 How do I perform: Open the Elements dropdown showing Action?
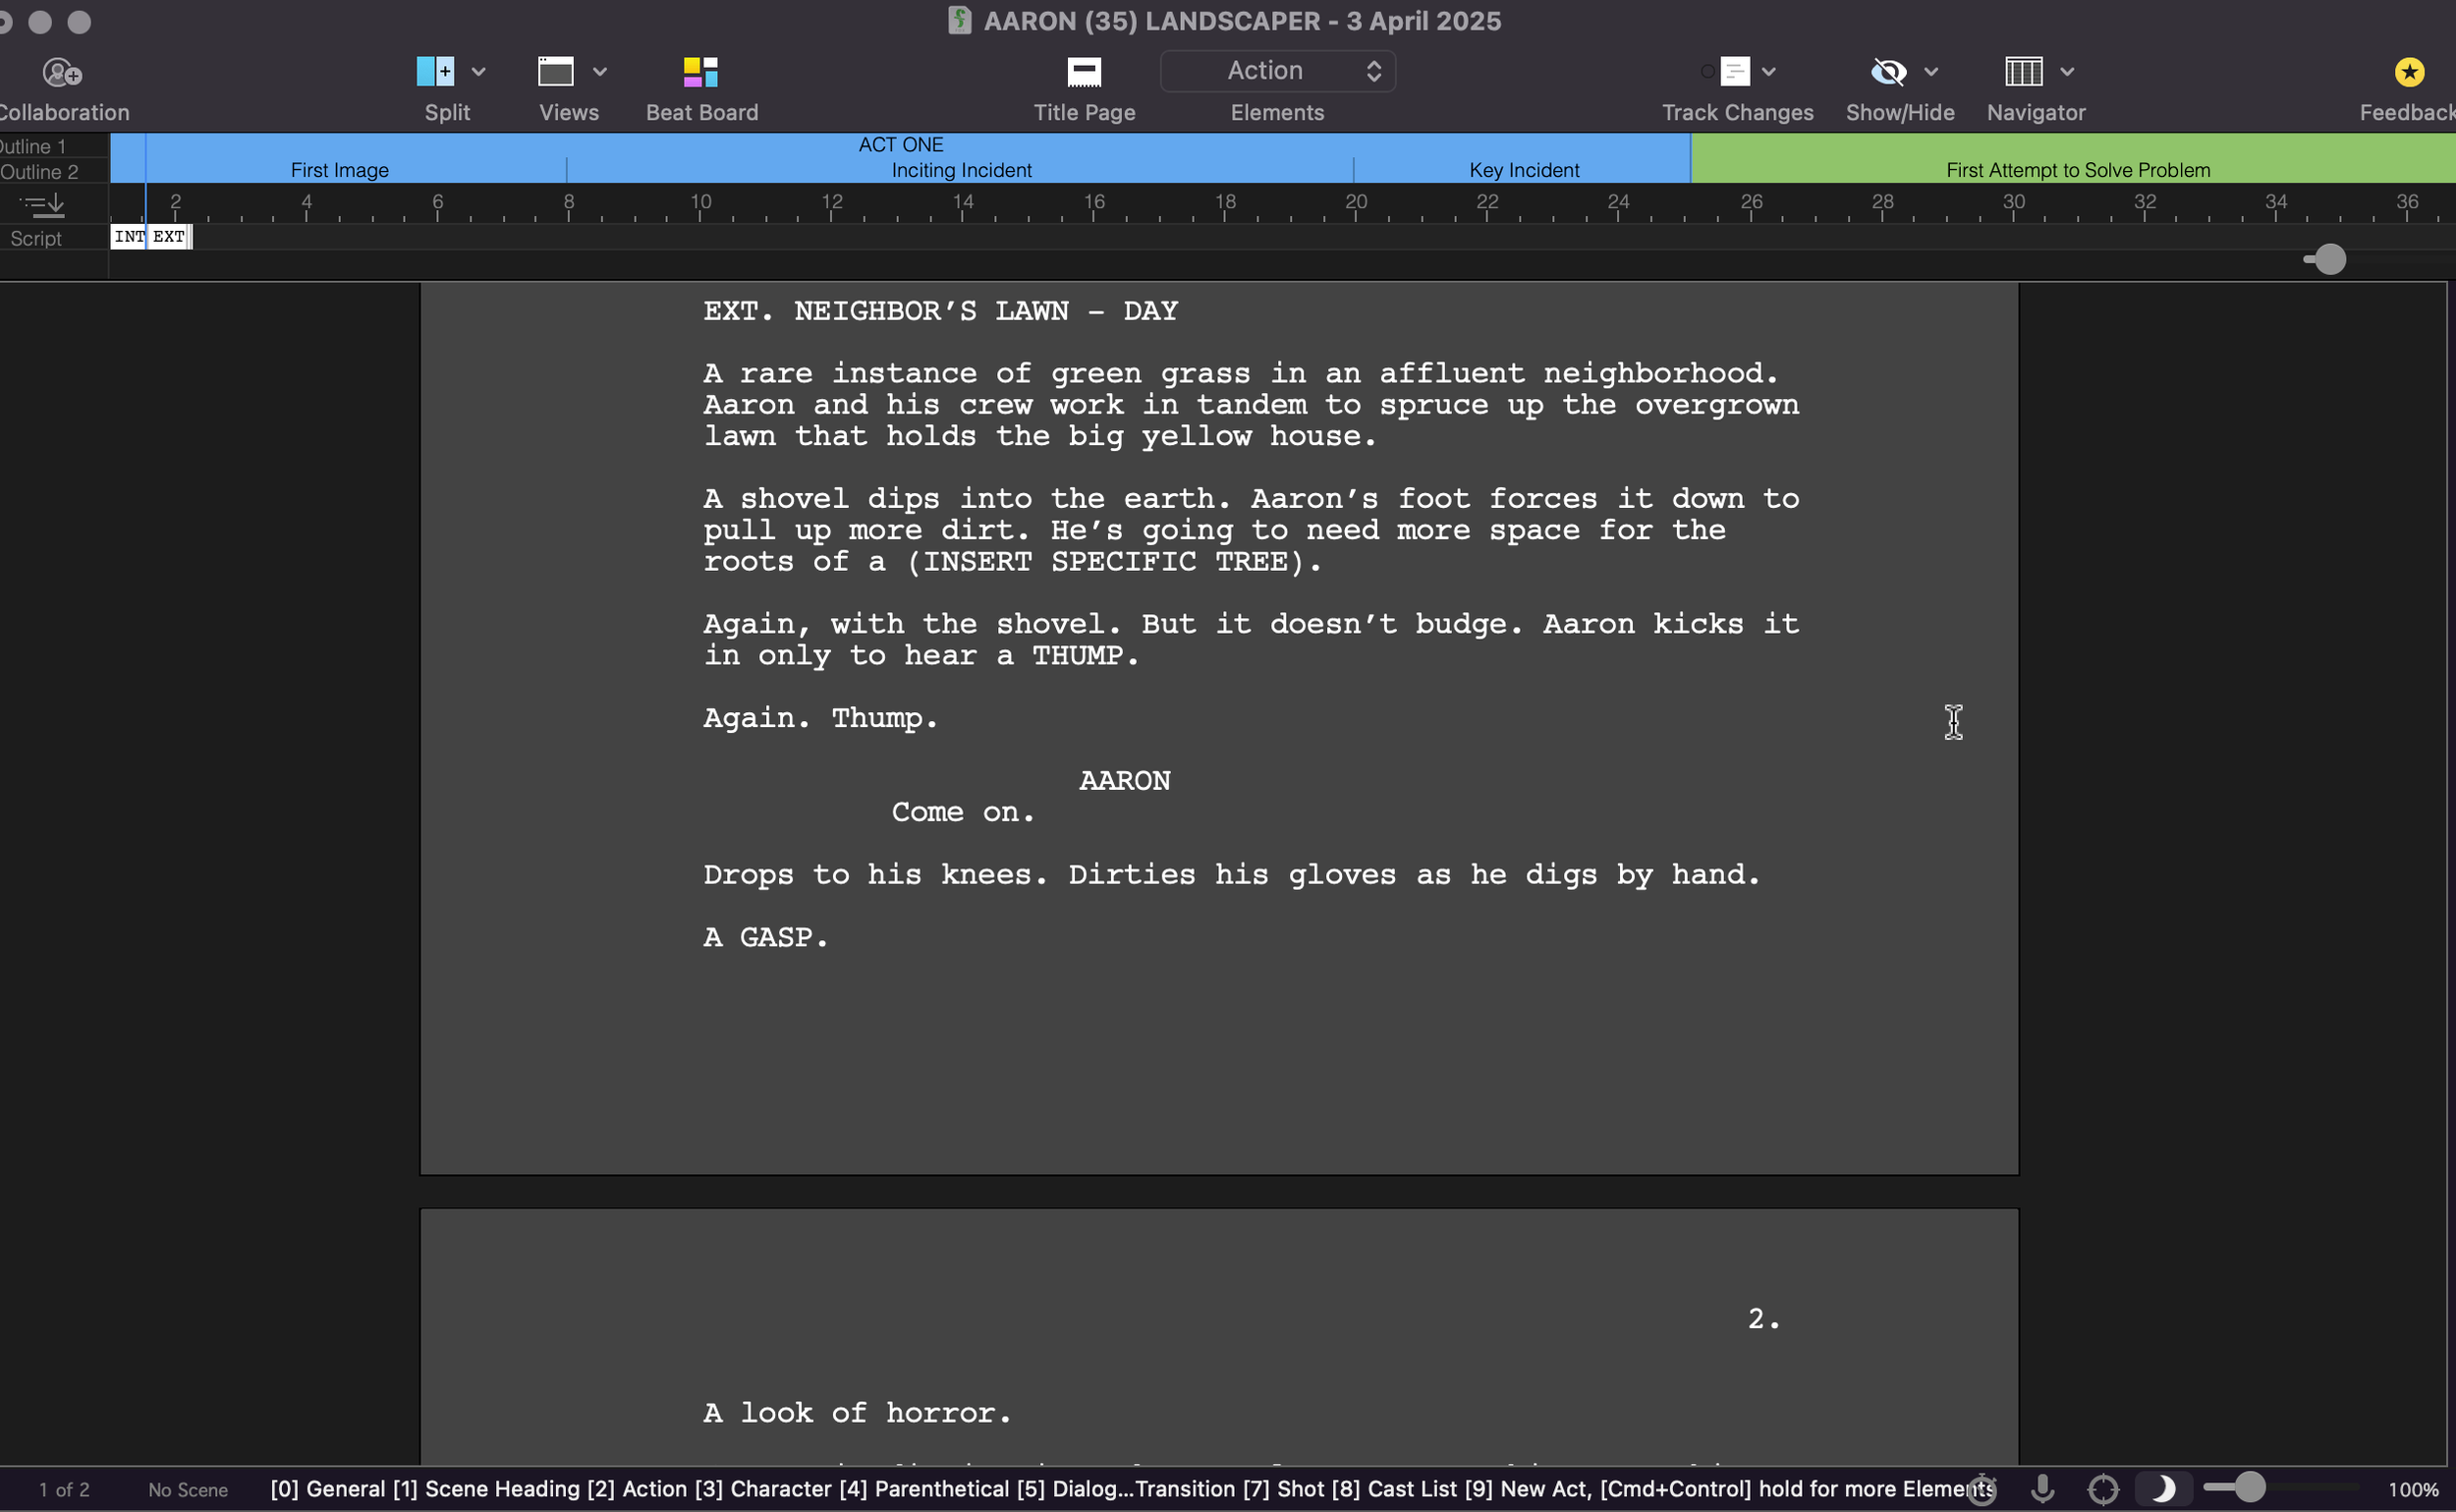(1277, 71)
